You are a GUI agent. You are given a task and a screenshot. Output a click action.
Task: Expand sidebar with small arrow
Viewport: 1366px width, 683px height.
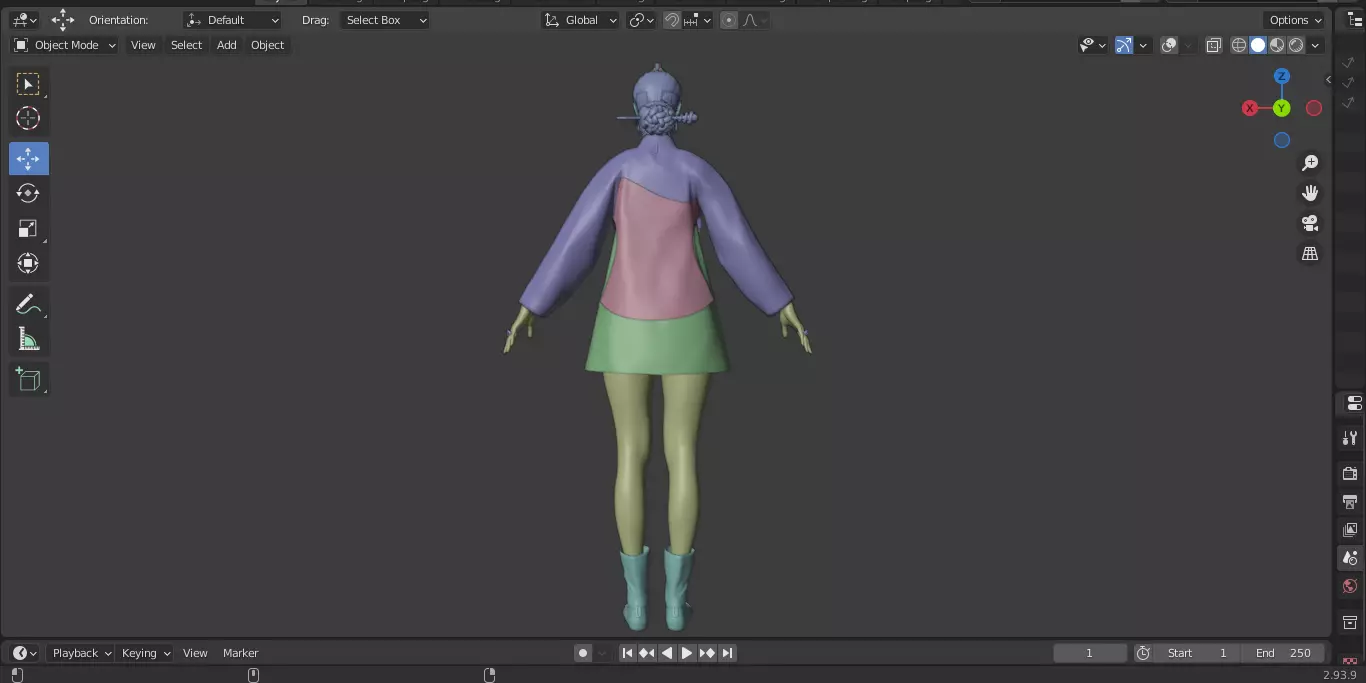point(1328,80)
